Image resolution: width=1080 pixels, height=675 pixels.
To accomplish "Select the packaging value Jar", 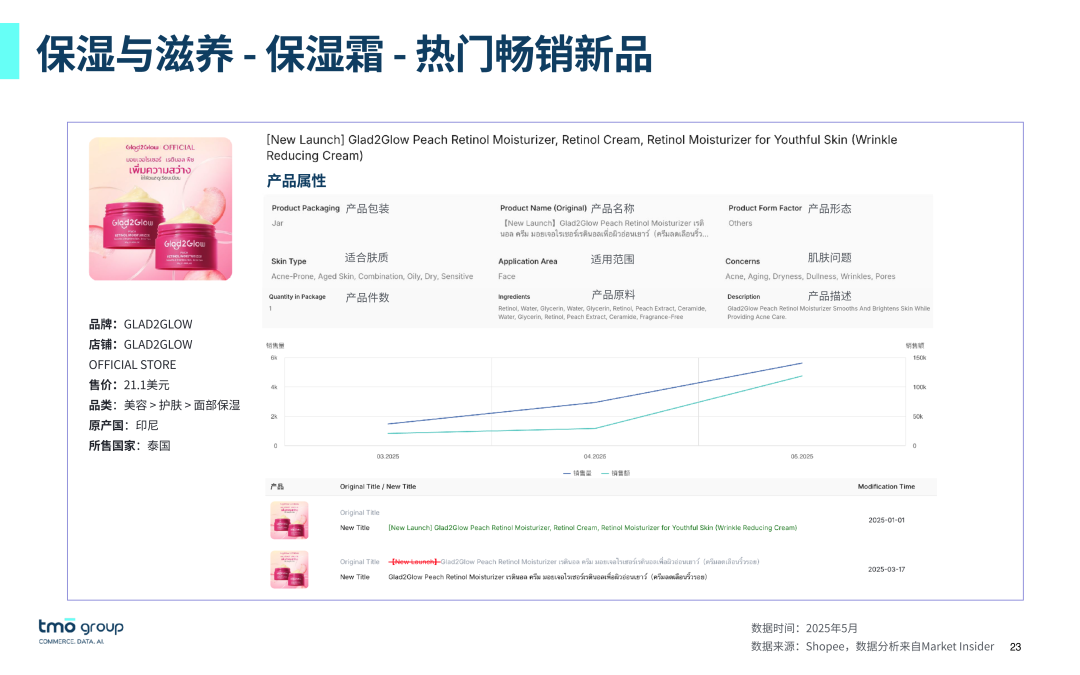I will coord(278,223).
